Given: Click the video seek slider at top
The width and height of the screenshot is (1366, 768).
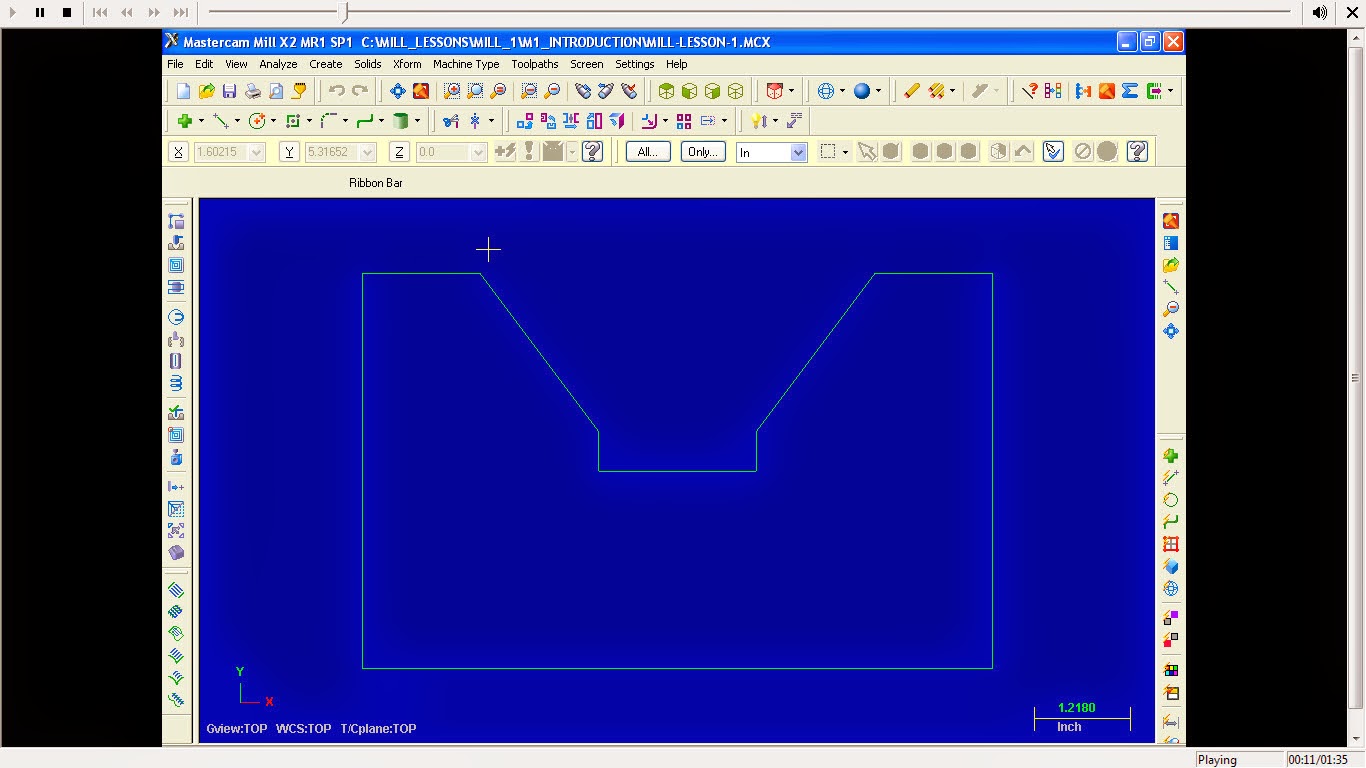Looking at the screenshot, I should coord(345,13).
